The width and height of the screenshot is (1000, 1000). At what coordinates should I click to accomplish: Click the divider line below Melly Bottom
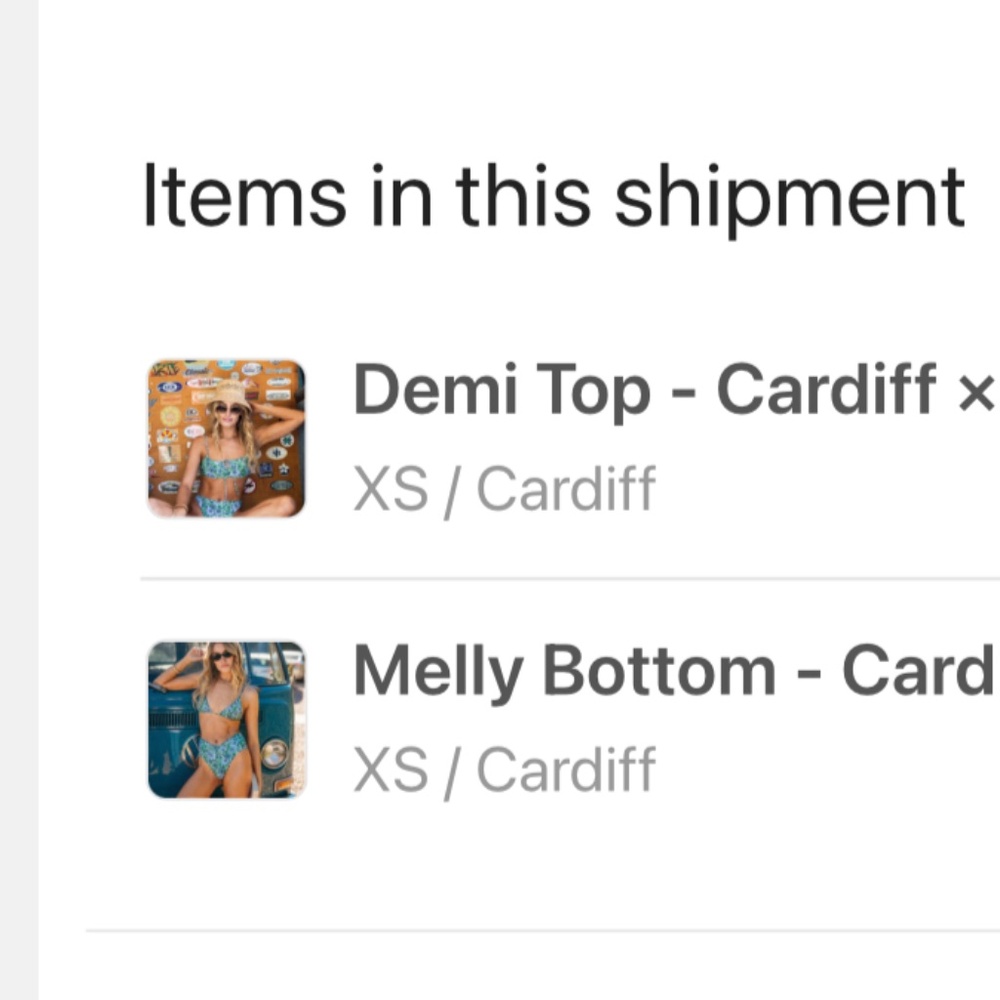click(540, 931)
